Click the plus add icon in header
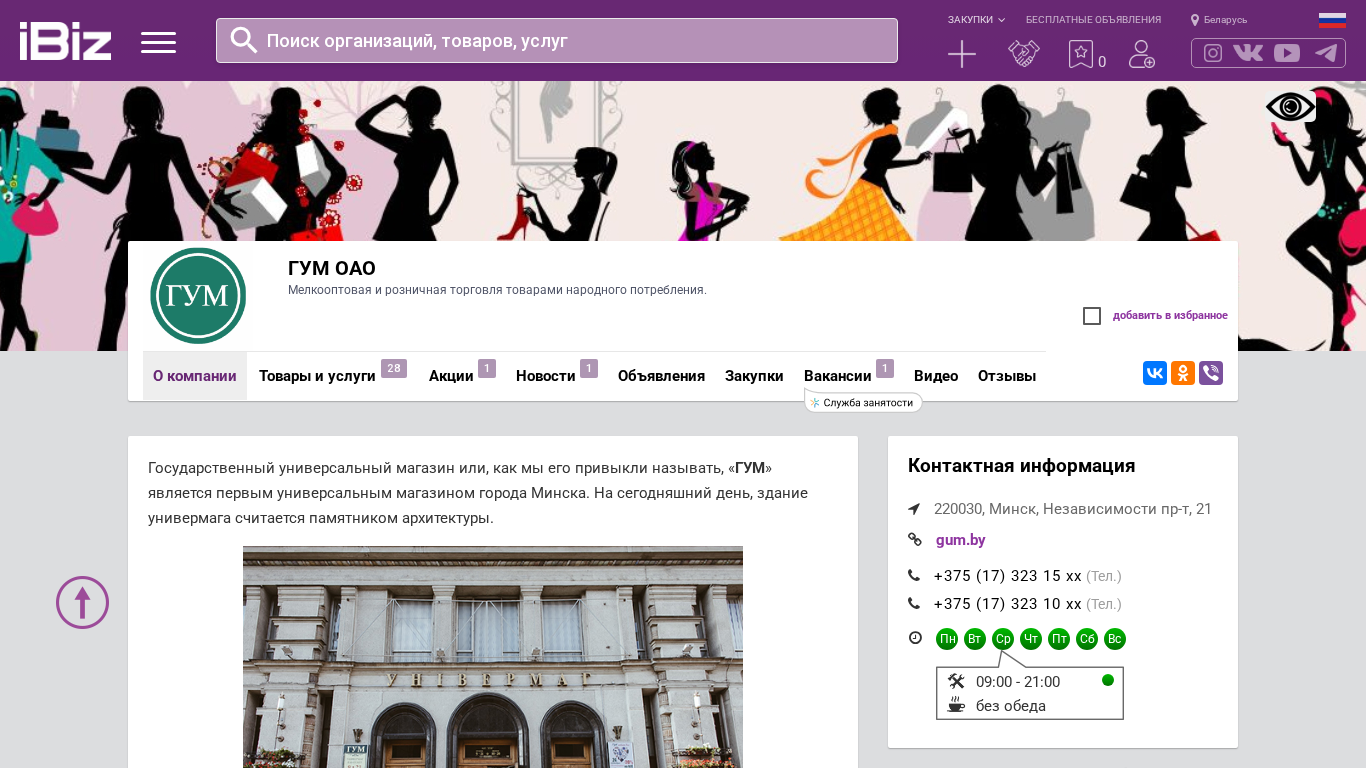Viewport: 1366px width, 768px height. [961, 54]
